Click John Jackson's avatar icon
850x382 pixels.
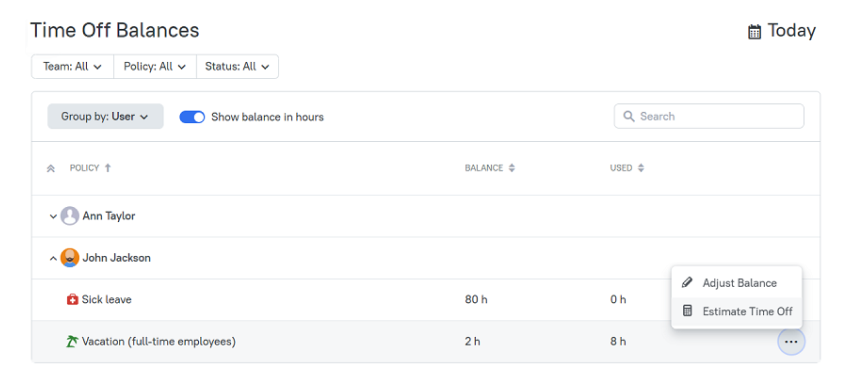click(70, 258)
